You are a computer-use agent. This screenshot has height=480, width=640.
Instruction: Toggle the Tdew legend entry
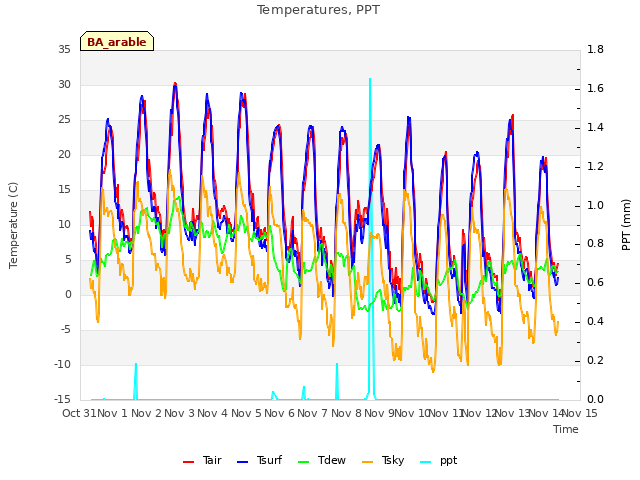(322, 461)
